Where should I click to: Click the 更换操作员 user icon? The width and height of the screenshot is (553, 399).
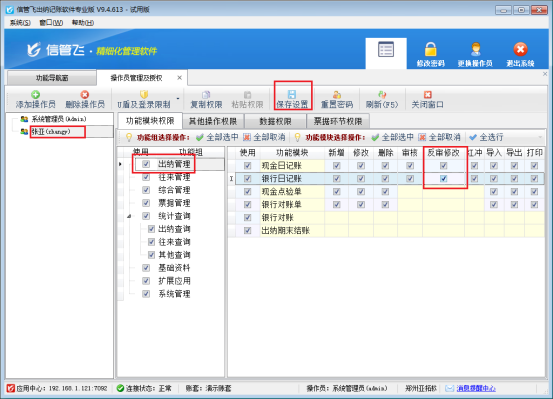pos(475,49)
